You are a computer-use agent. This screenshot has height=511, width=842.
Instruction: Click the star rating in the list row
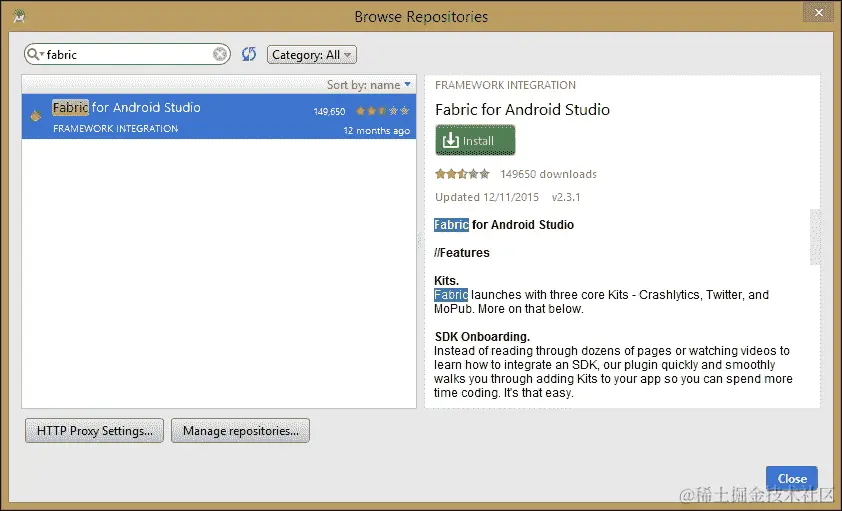point(382,111)
